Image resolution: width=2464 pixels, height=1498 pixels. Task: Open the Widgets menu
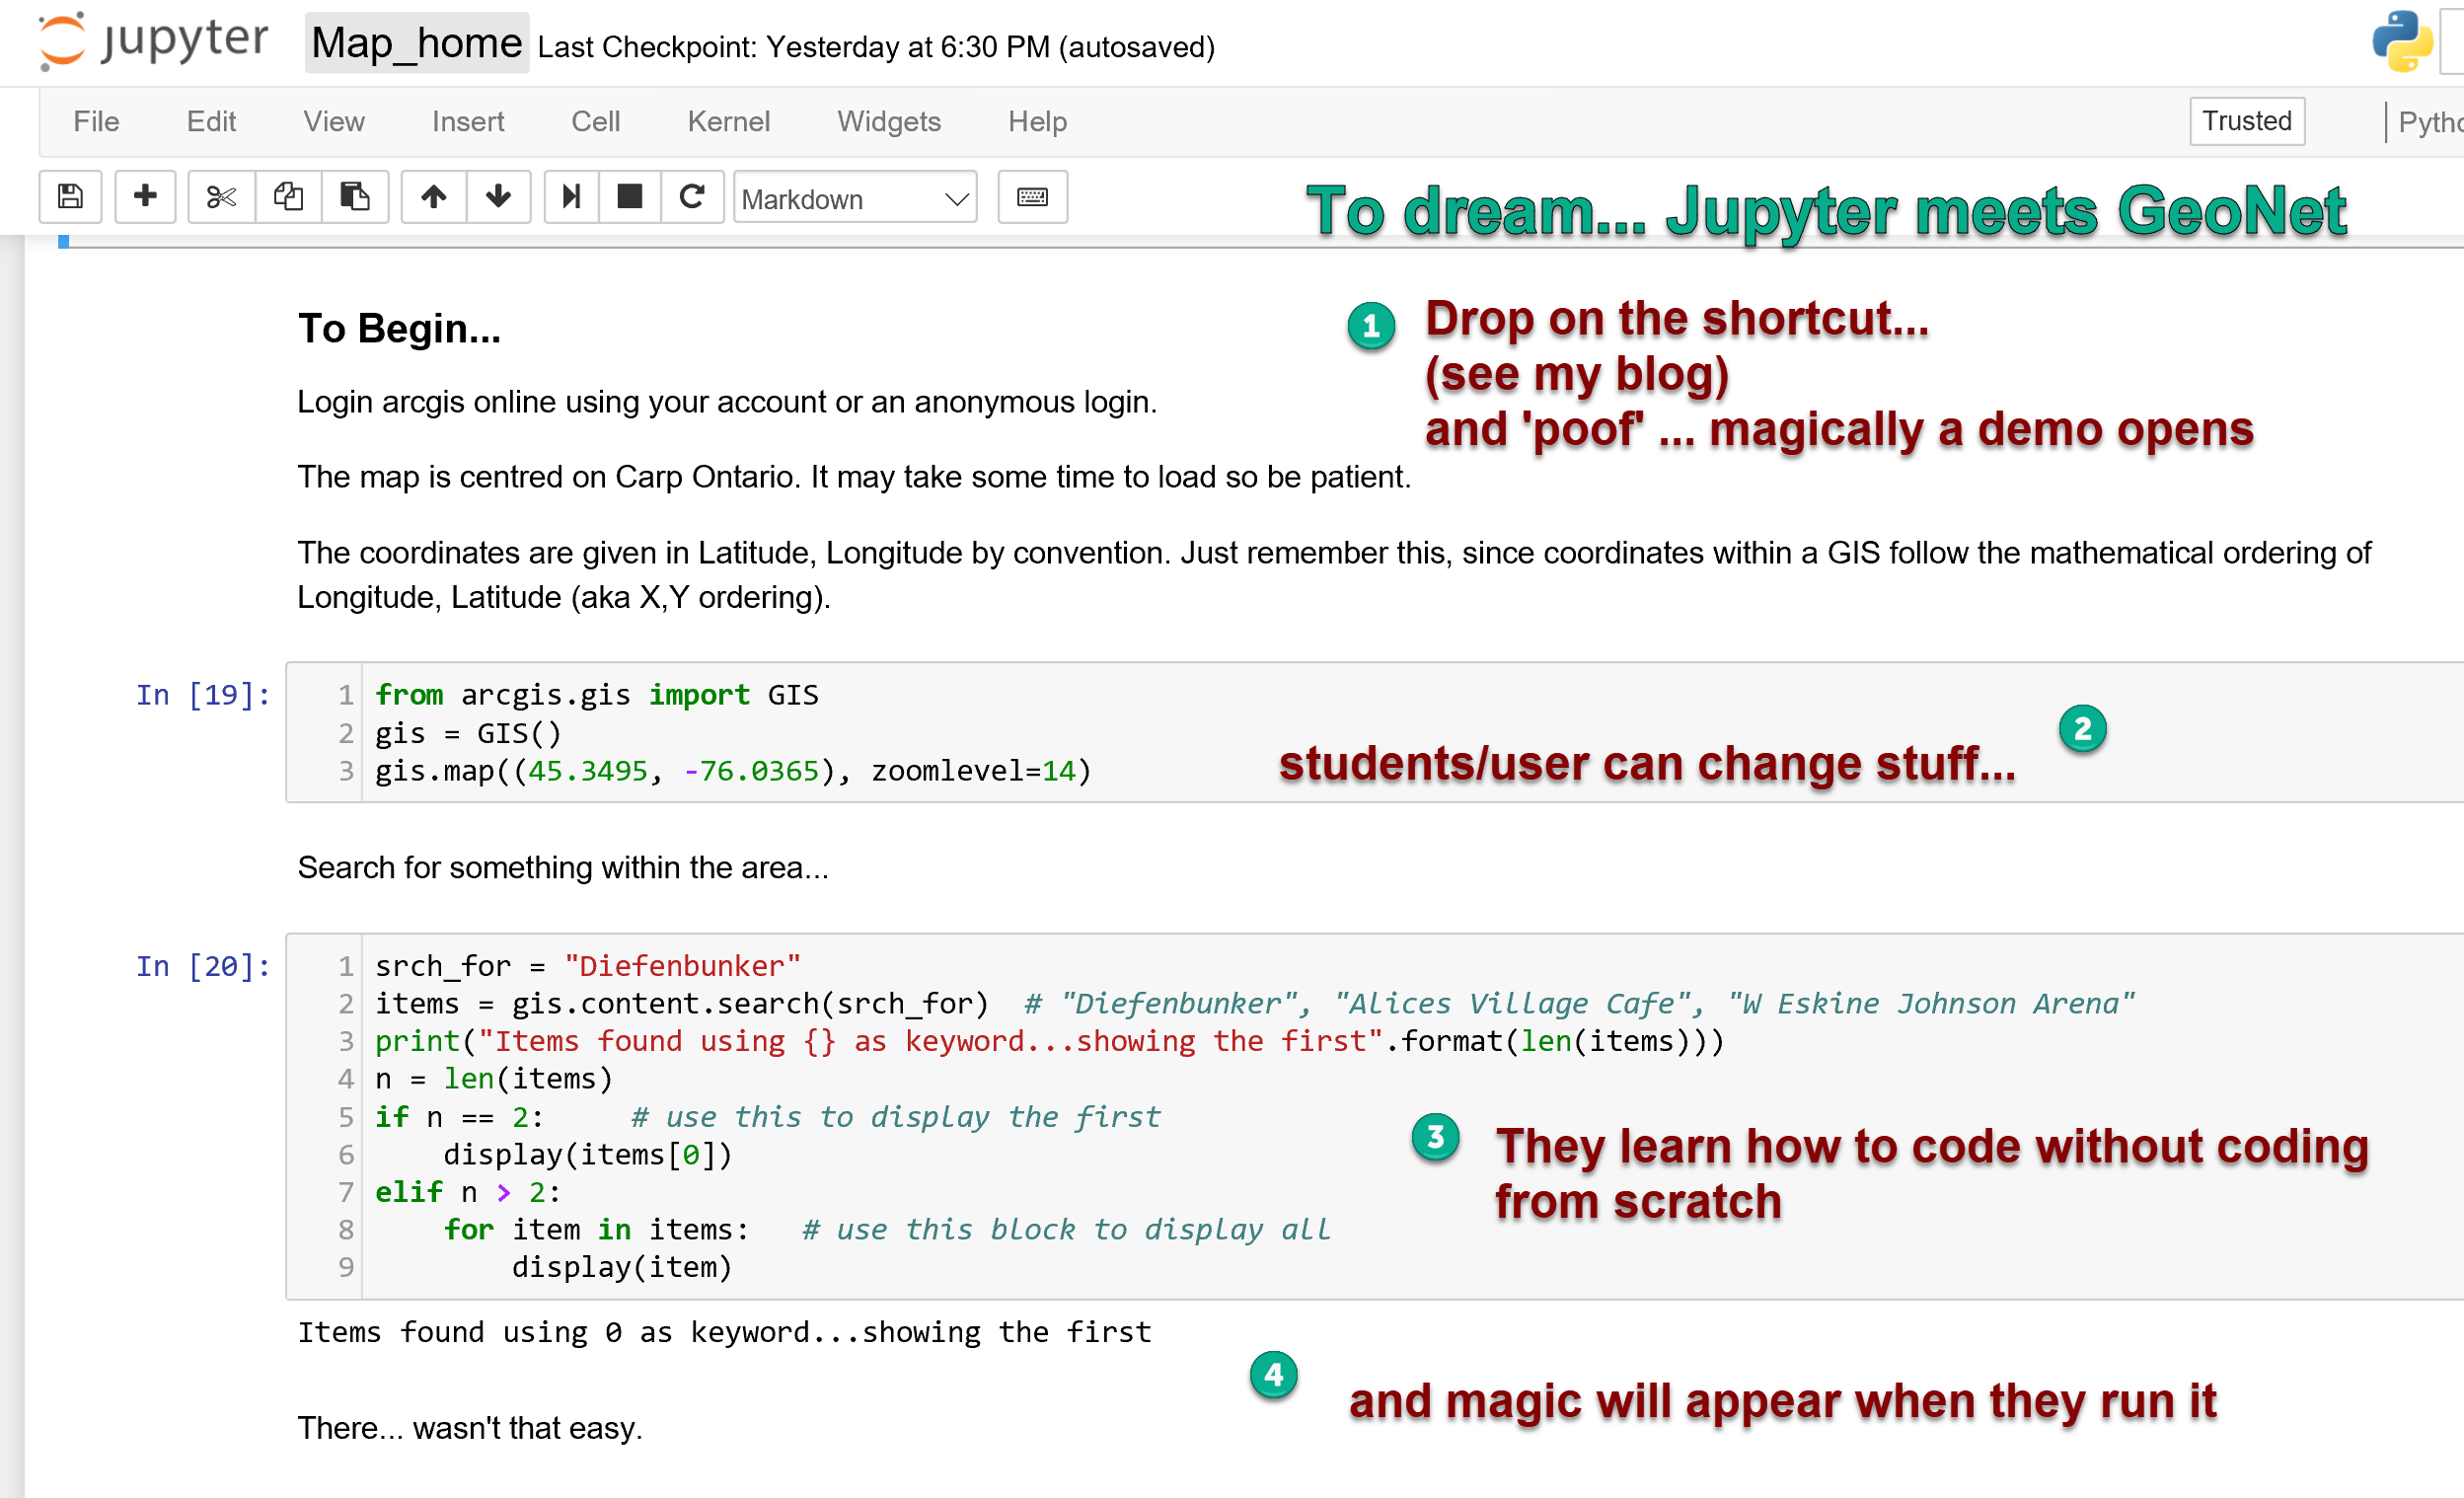point(889,122)
